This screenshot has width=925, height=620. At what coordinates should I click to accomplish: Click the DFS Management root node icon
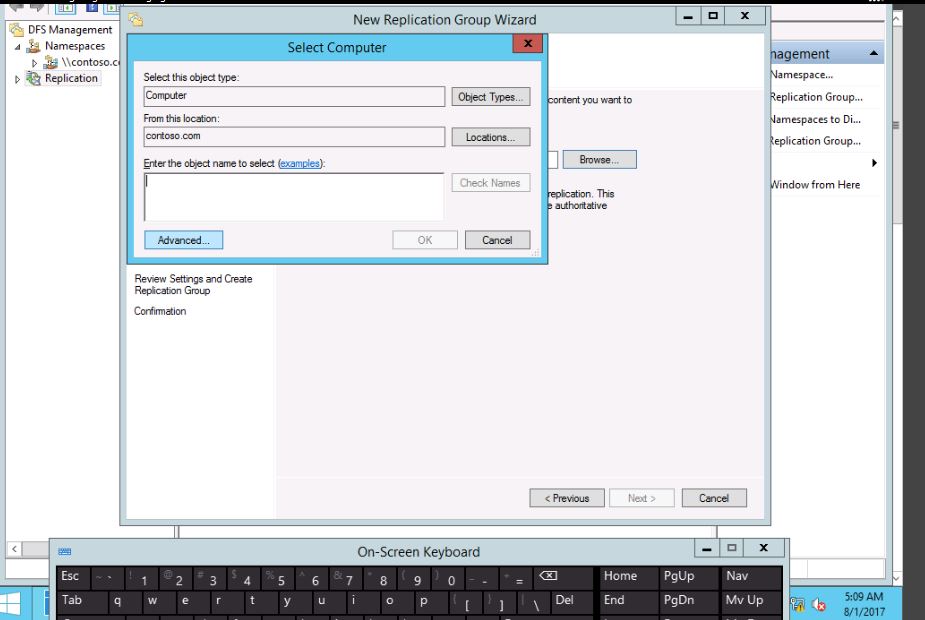(x=18, y=30)
